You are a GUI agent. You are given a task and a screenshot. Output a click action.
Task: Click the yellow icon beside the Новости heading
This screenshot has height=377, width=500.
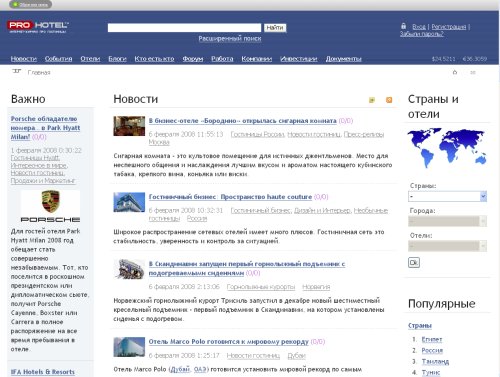[372, 100]
